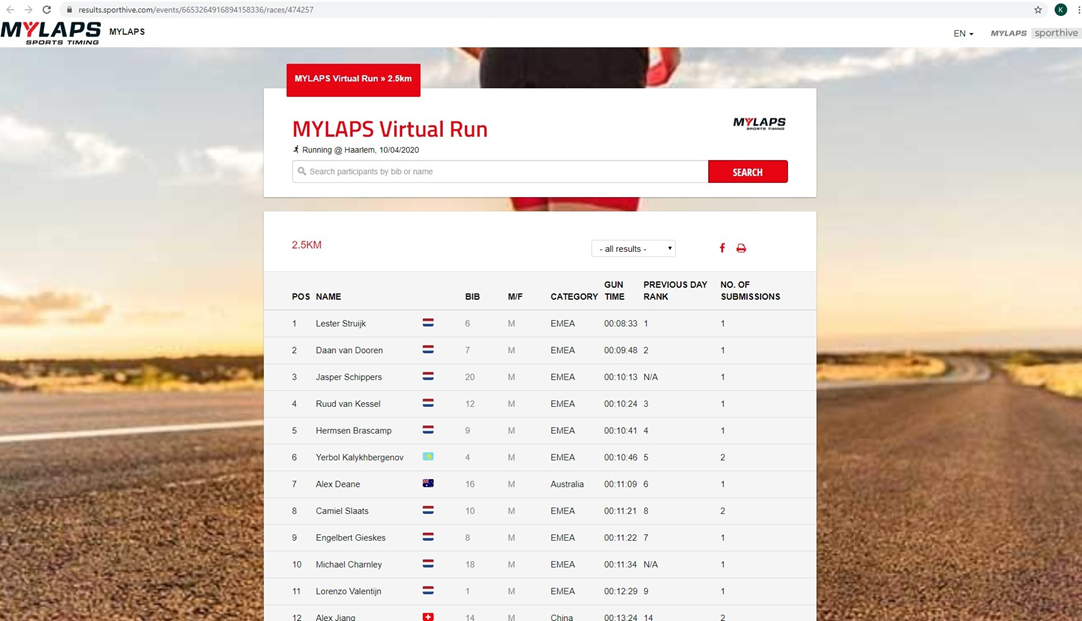
Task: Click the Netherlands flag for Ruud van Kessel
Action: pos(428,403)
